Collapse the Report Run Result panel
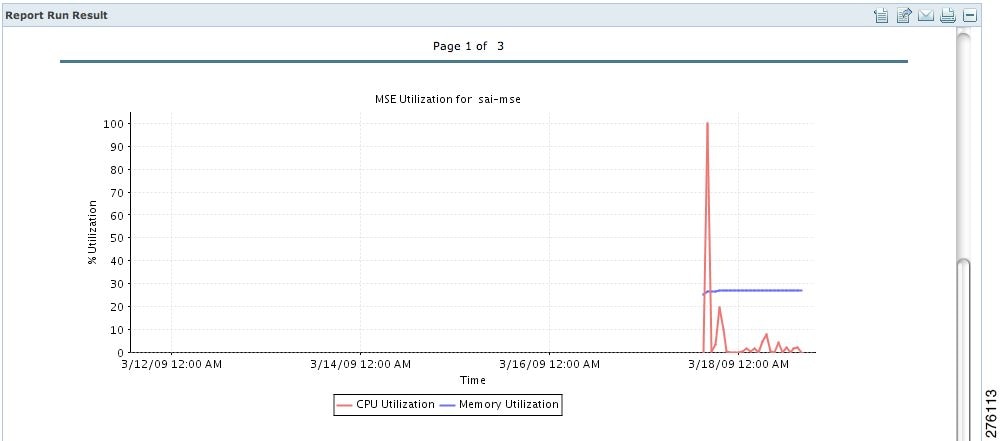This screenshot has height=441, width=1000. coord(969,15)
